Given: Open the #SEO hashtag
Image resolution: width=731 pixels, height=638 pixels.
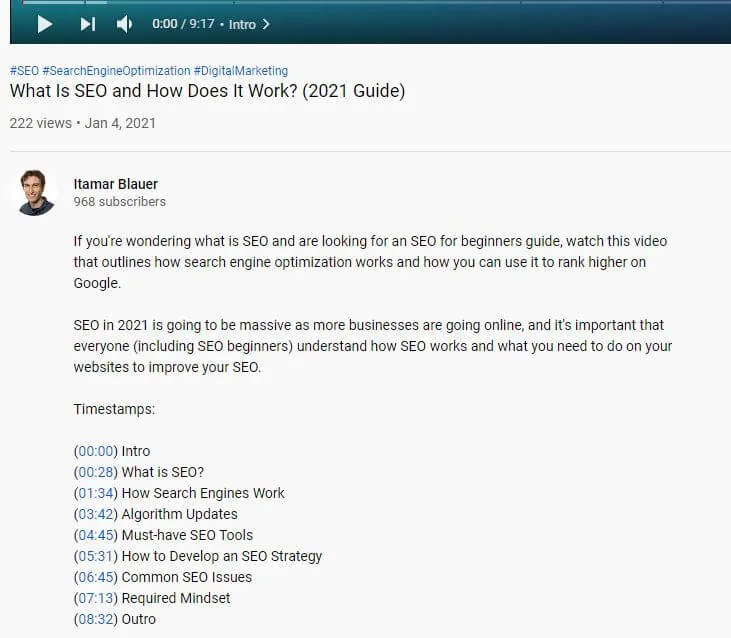Looking at the screenshot, I should coord(24,71).
